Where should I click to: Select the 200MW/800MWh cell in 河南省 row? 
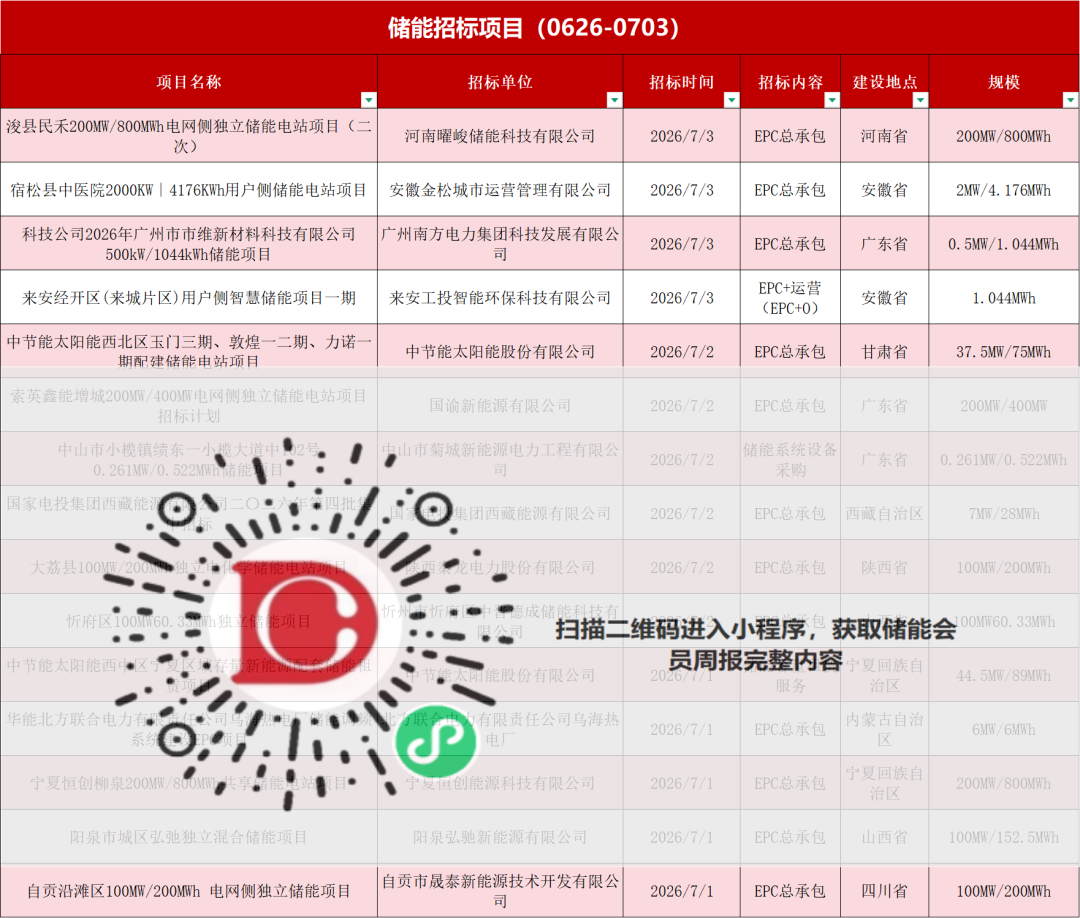click(x=1004, y=136)
